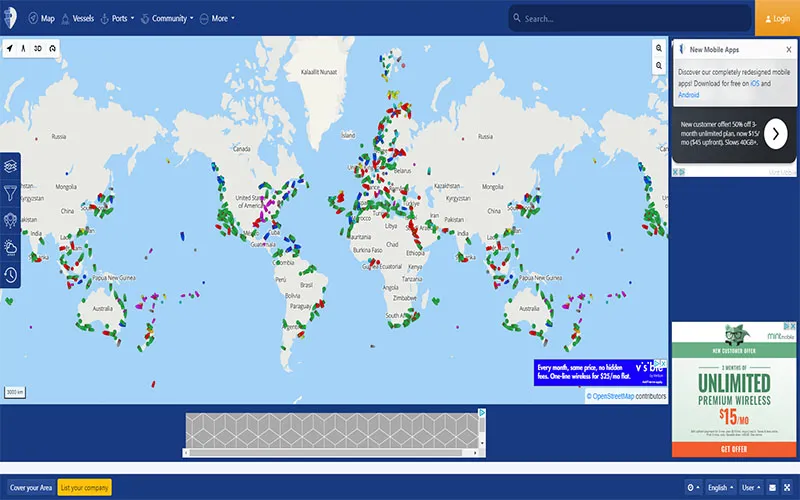Click the Brasil label on the map
Viewport: 800px width, 500px height.
point(306,285)
